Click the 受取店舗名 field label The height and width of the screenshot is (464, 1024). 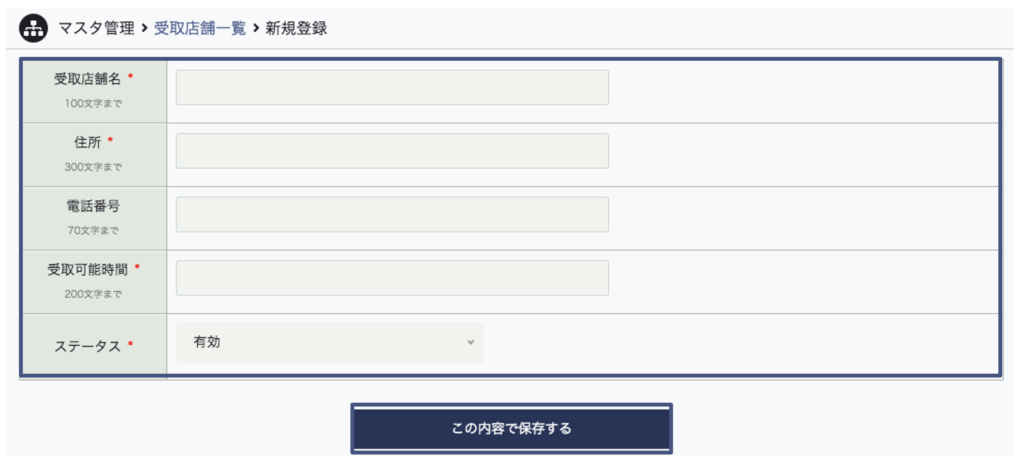(87, 79)
